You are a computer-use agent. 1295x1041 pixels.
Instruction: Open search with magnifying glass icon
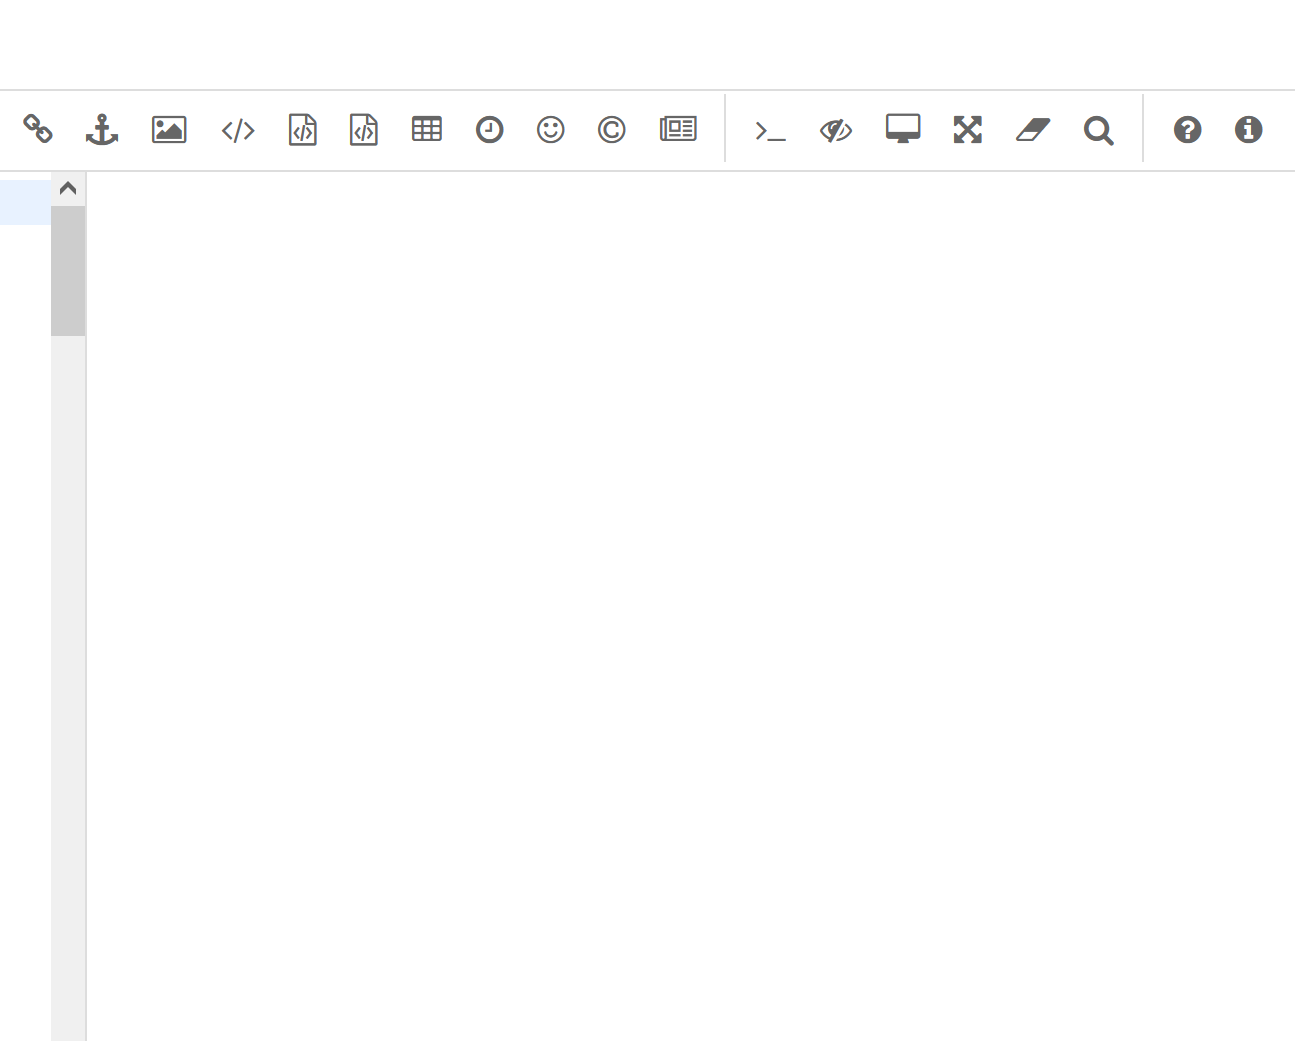1098,130
